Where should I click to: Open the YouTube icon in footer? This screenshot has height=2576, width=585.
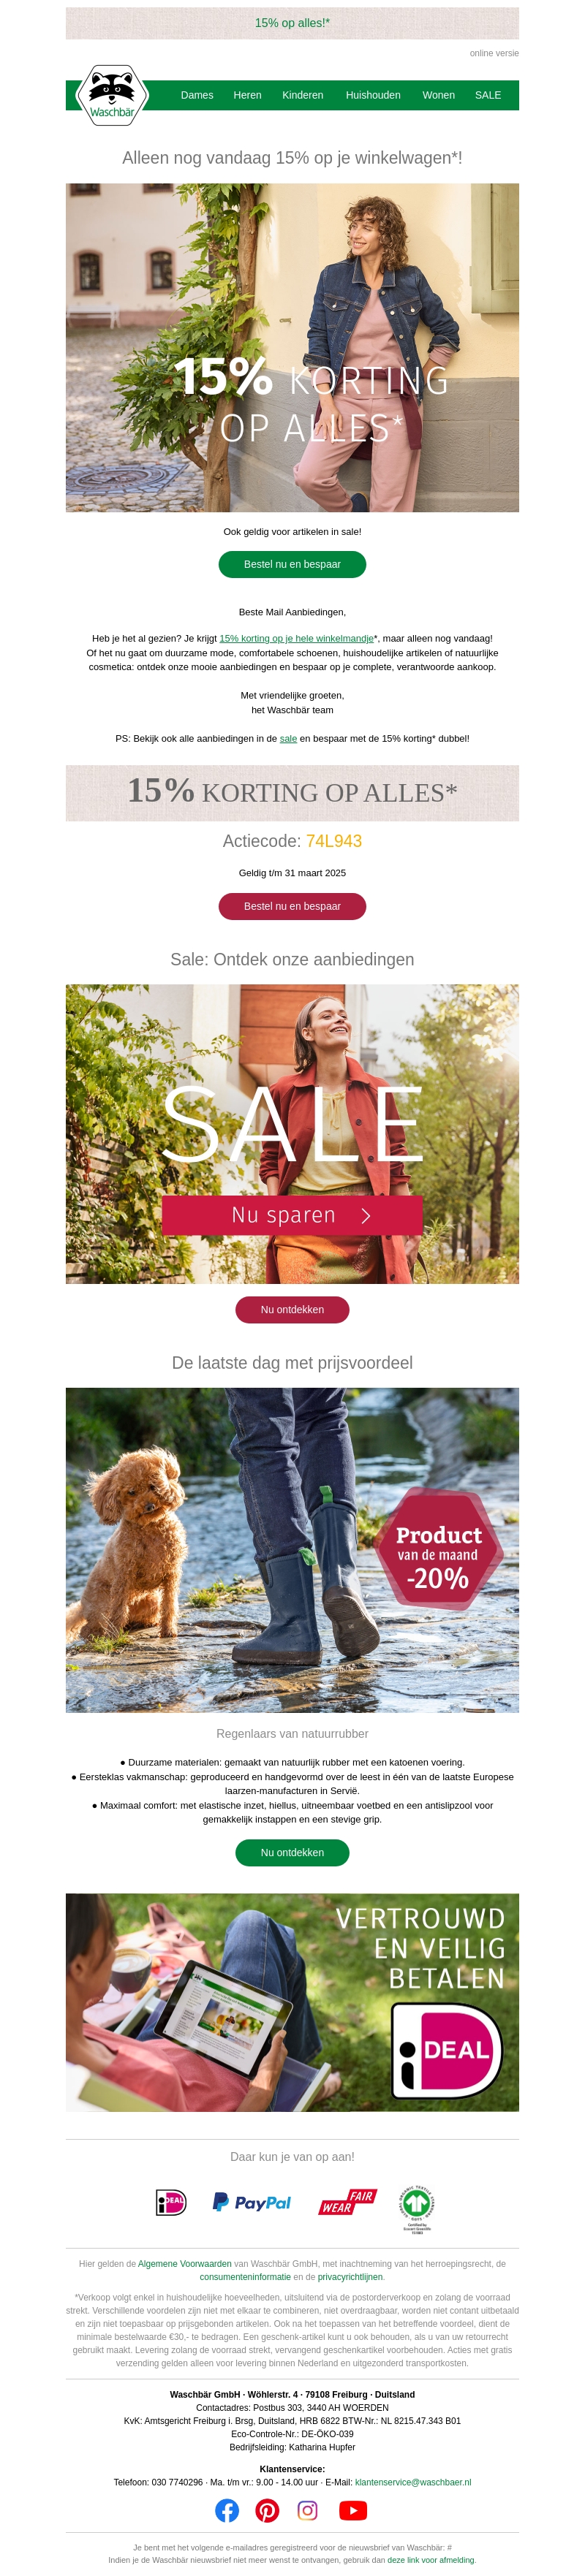[353, 2510]
